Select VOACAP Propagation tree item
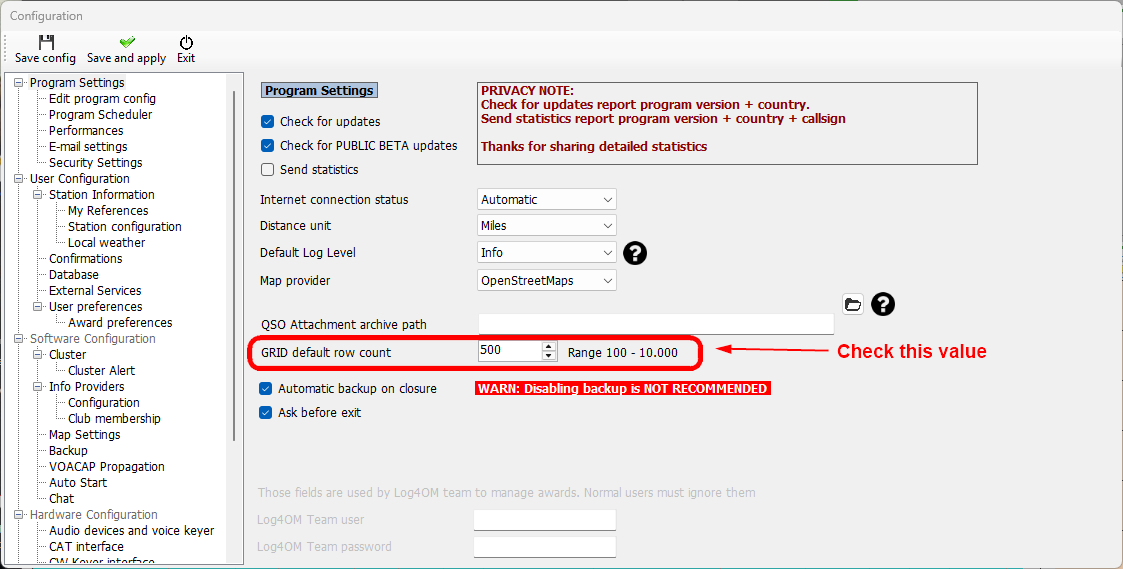Image resolution: width=1123 pixels, height=569 pixels. point(107,467)
